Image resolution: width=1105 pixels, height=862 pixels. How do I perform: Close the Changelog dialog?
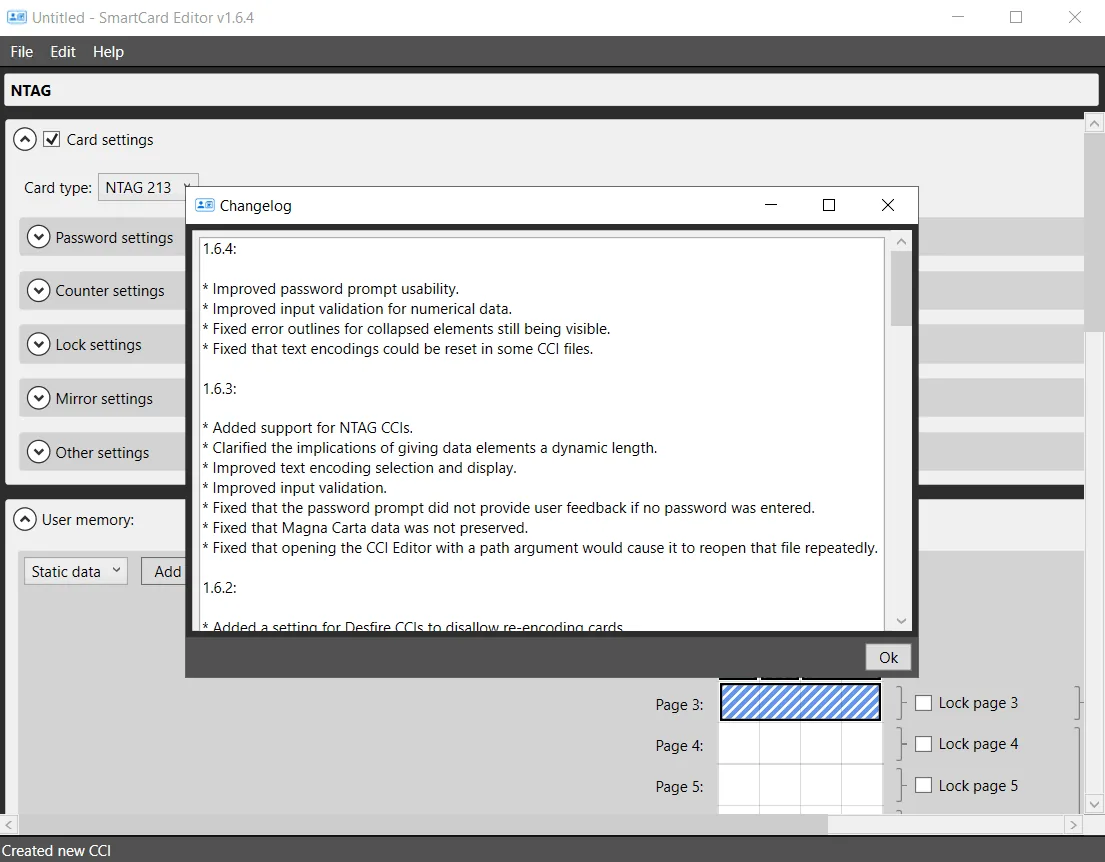[888, 205]
